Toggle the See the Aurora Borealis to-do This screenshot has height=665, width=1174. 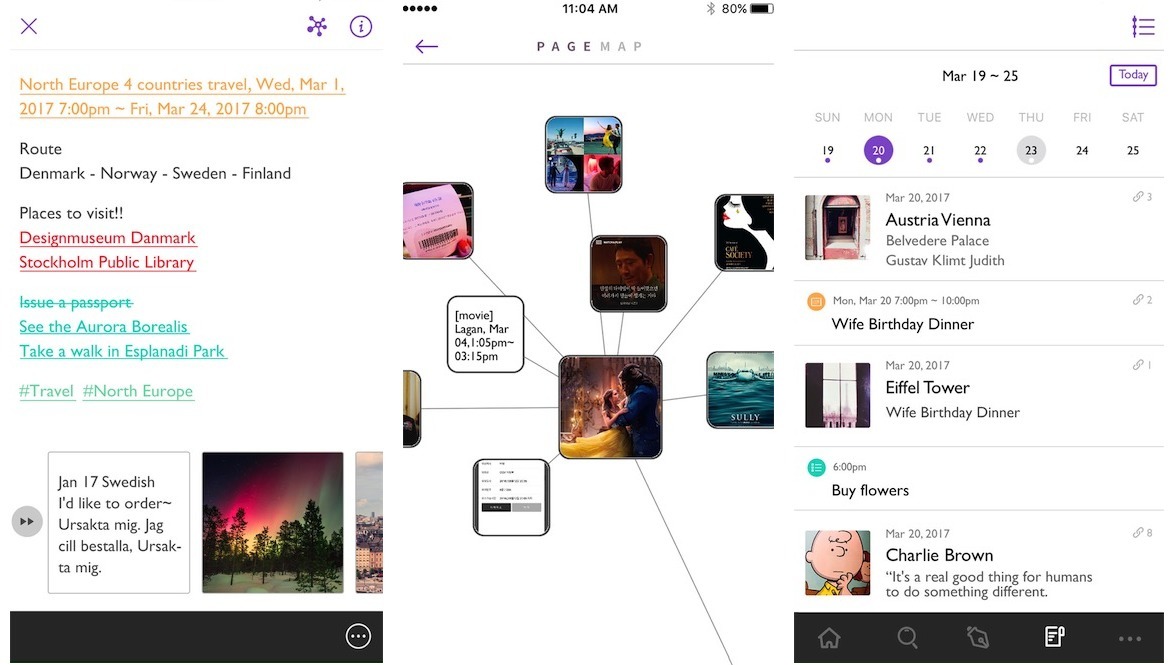point(103,327)
